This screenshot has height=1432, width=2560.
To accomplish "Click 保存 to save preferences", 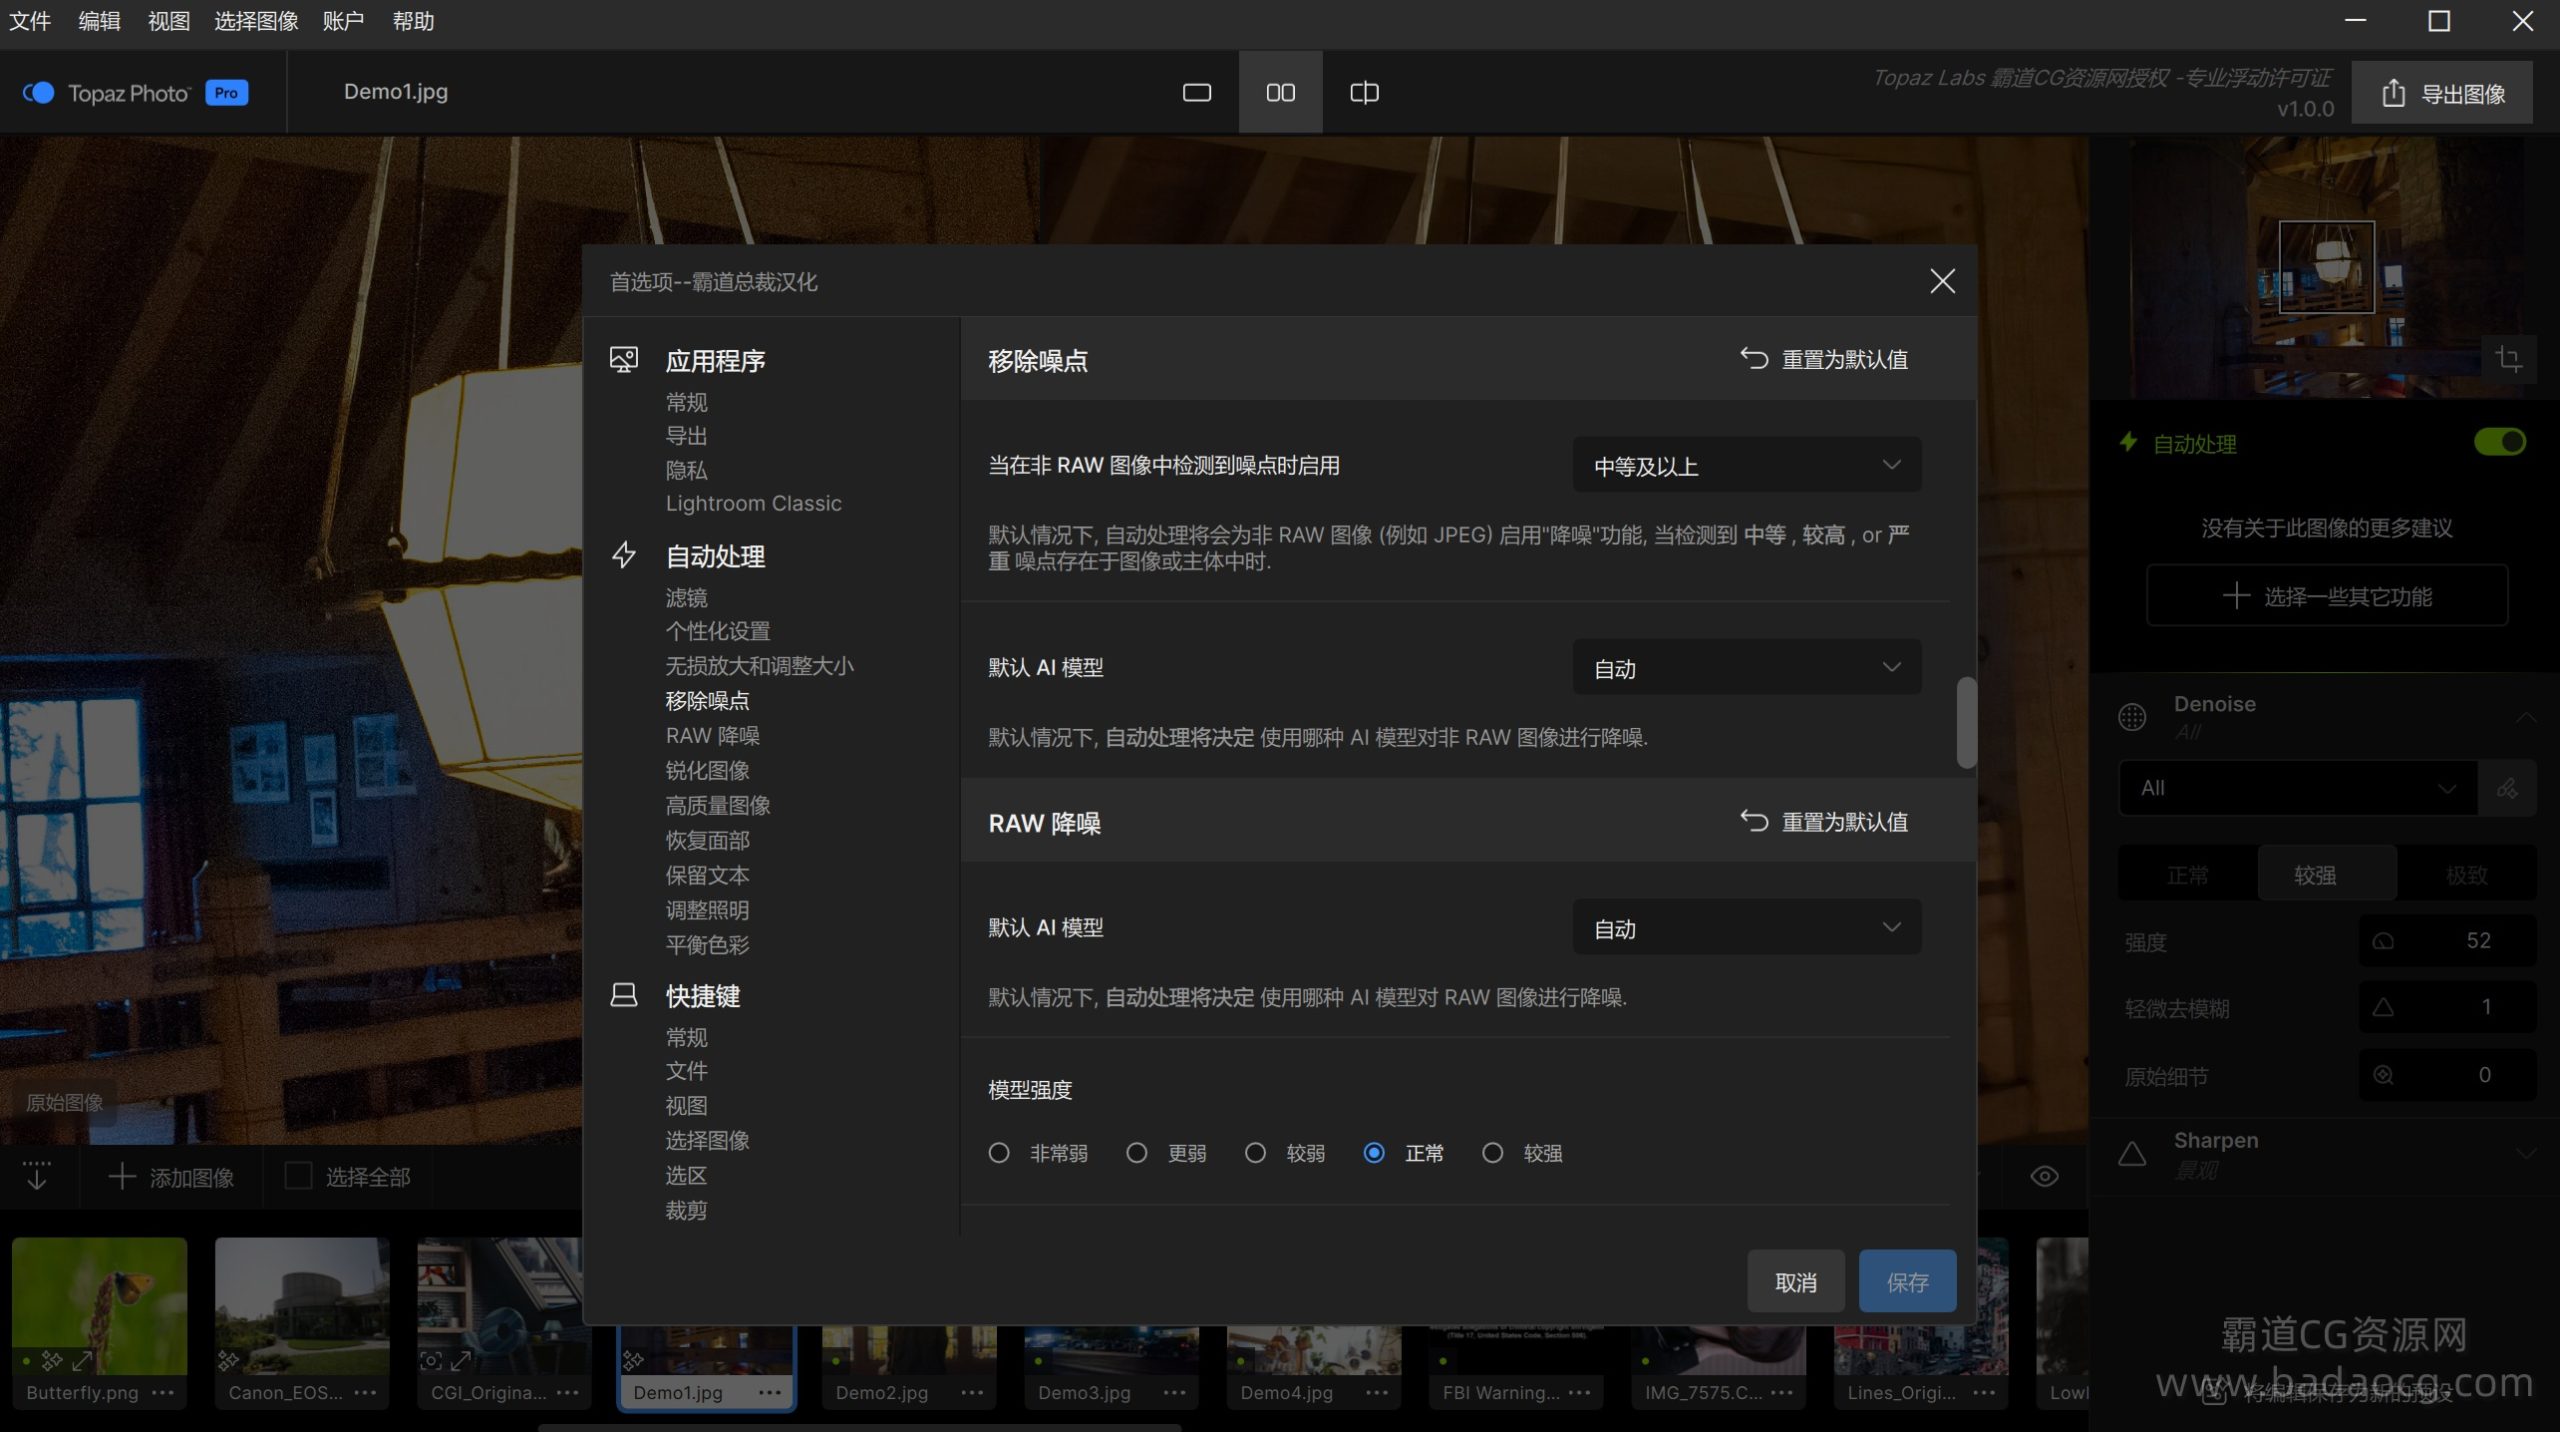I will (1907, 1282).
